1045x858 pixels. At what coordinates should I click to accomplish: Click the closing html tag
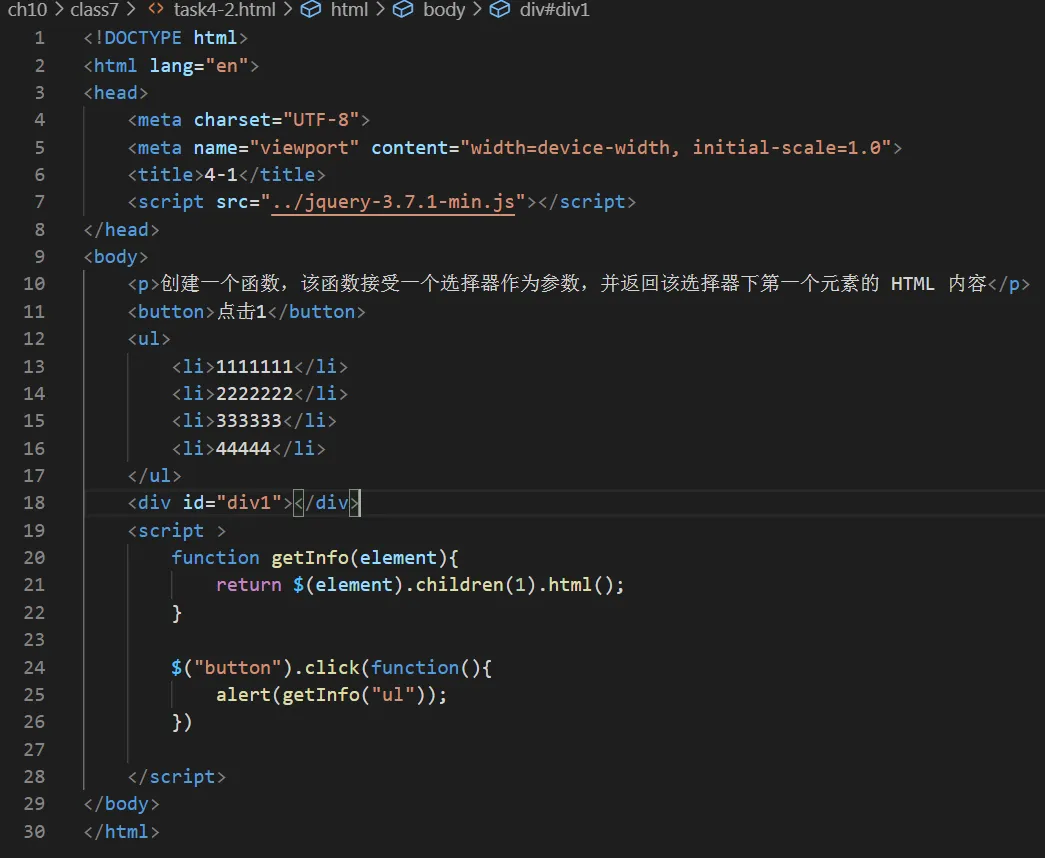121,831
